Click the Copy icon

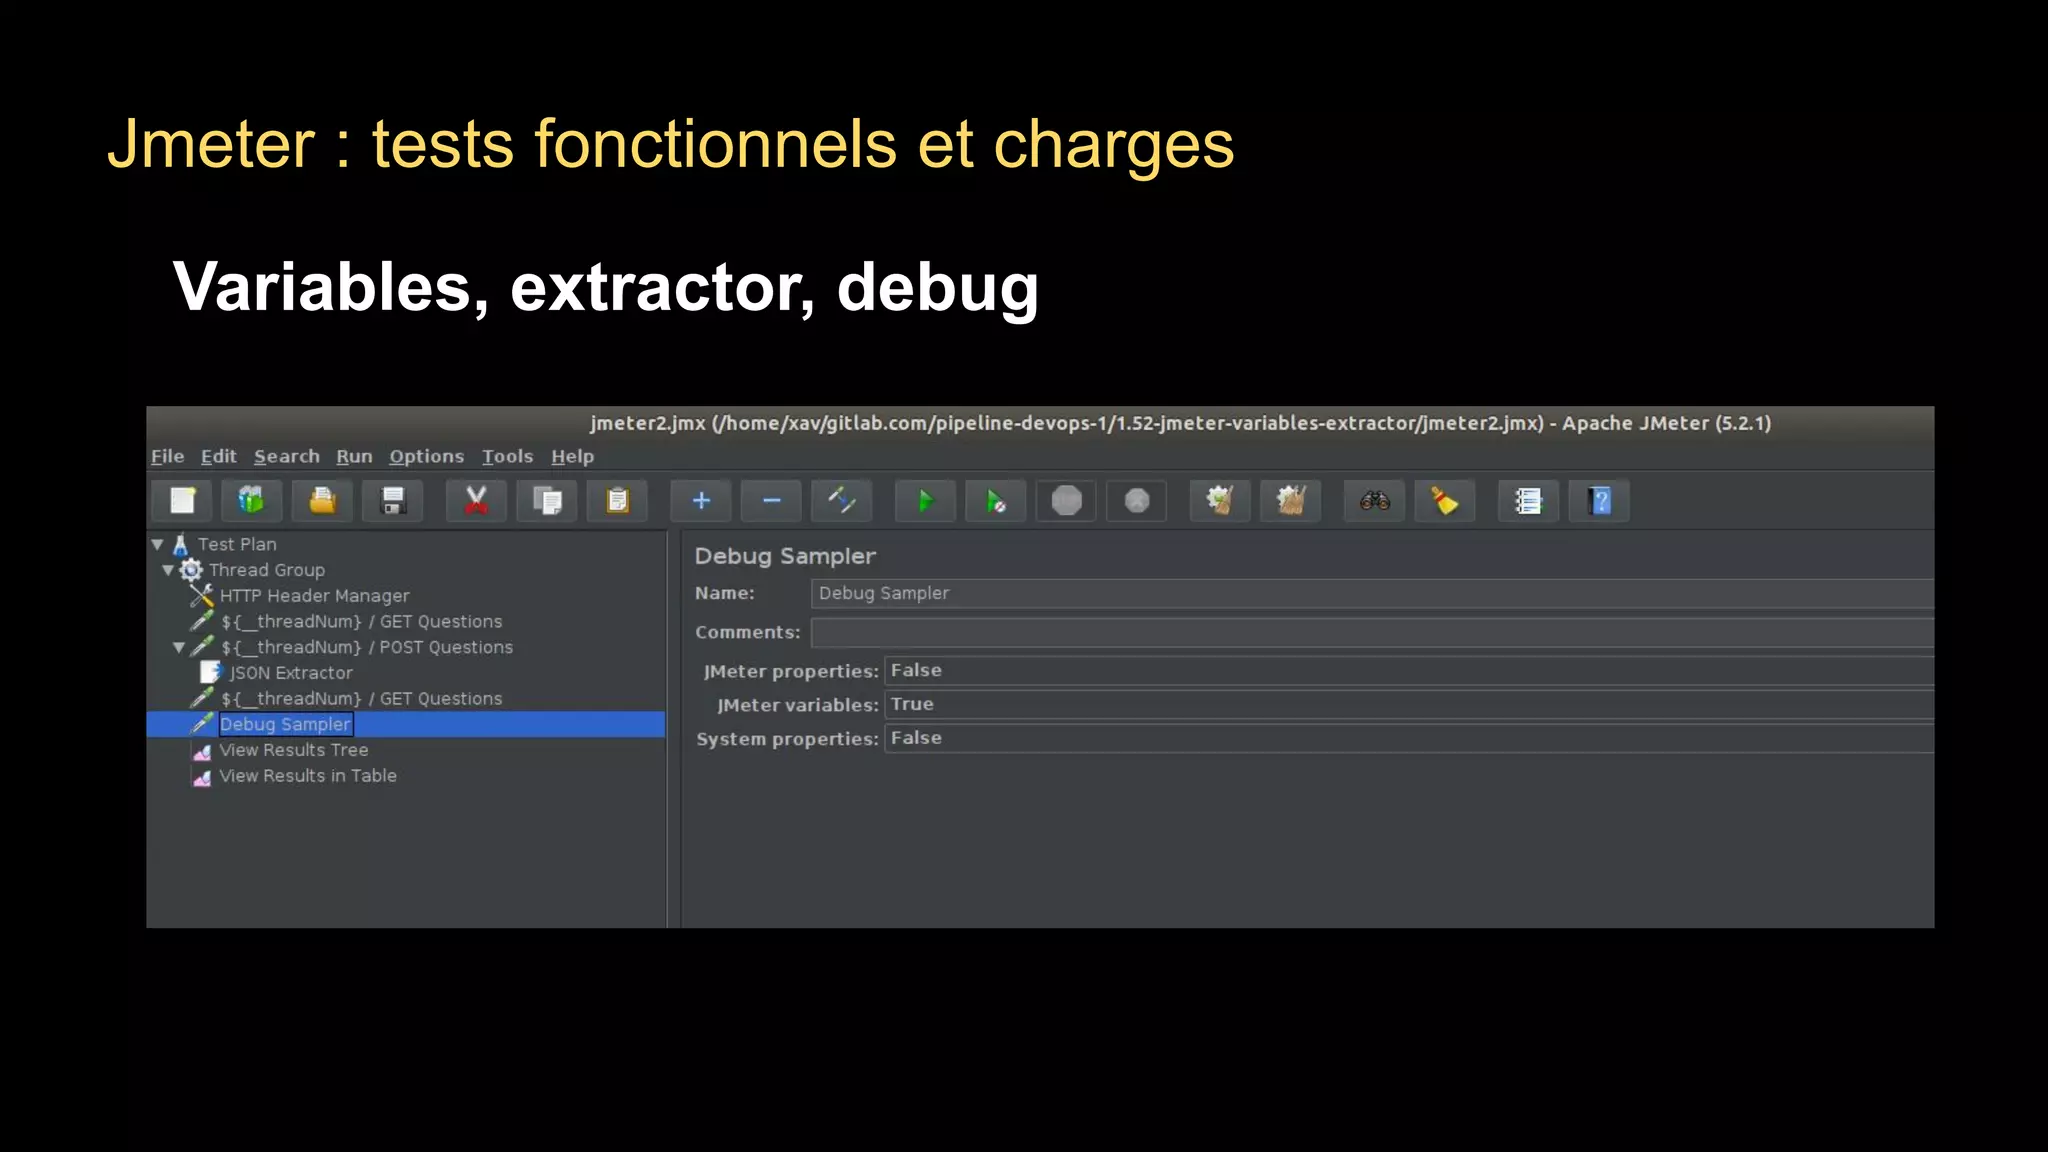coord(547,501)
